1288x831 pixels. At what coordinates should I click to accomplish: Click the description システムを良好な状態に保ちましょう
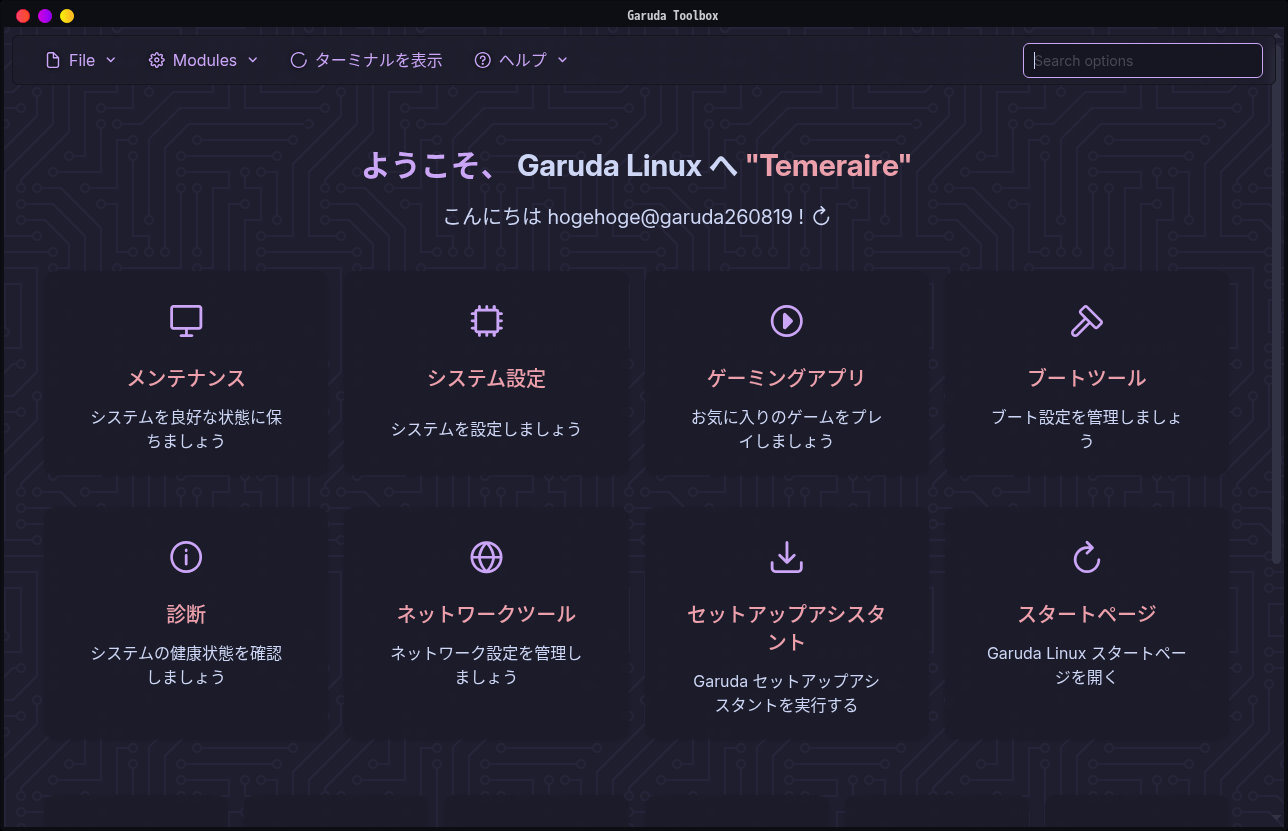(186, 429)
